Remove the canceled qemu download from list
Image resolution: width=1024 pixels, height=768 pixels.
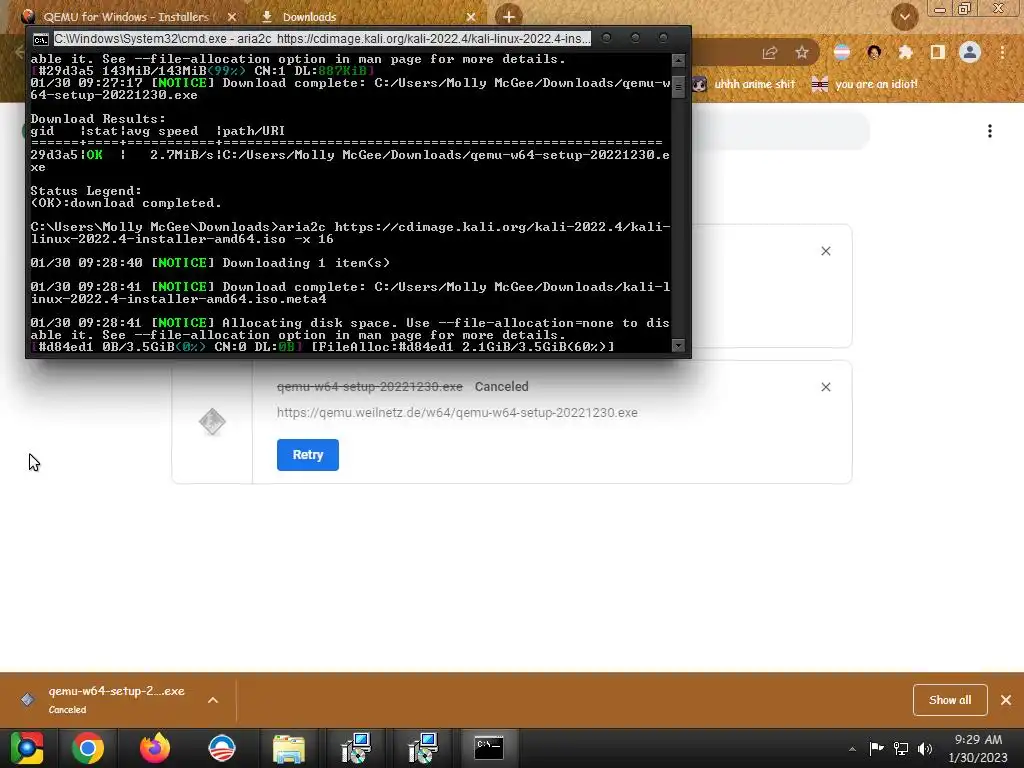[825, 387]
